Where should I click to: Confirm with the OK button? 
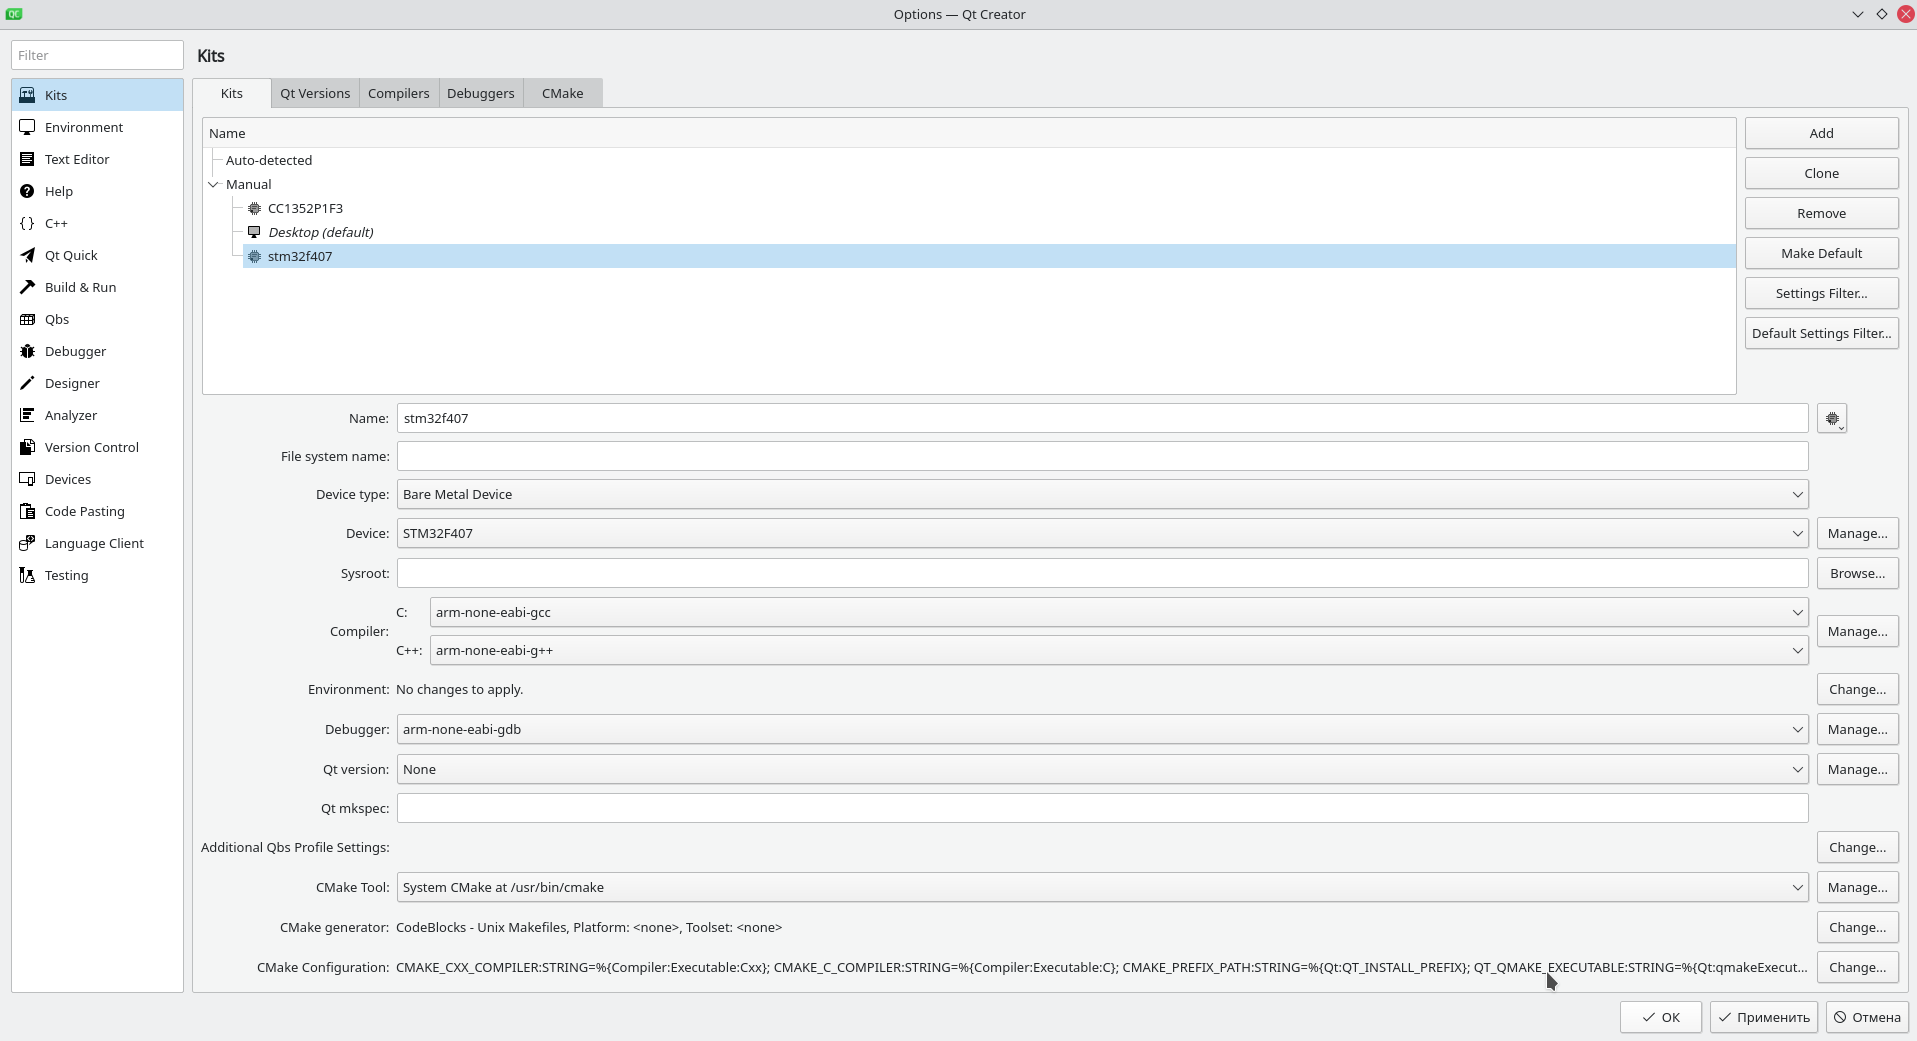(x=1660, y=1017)
